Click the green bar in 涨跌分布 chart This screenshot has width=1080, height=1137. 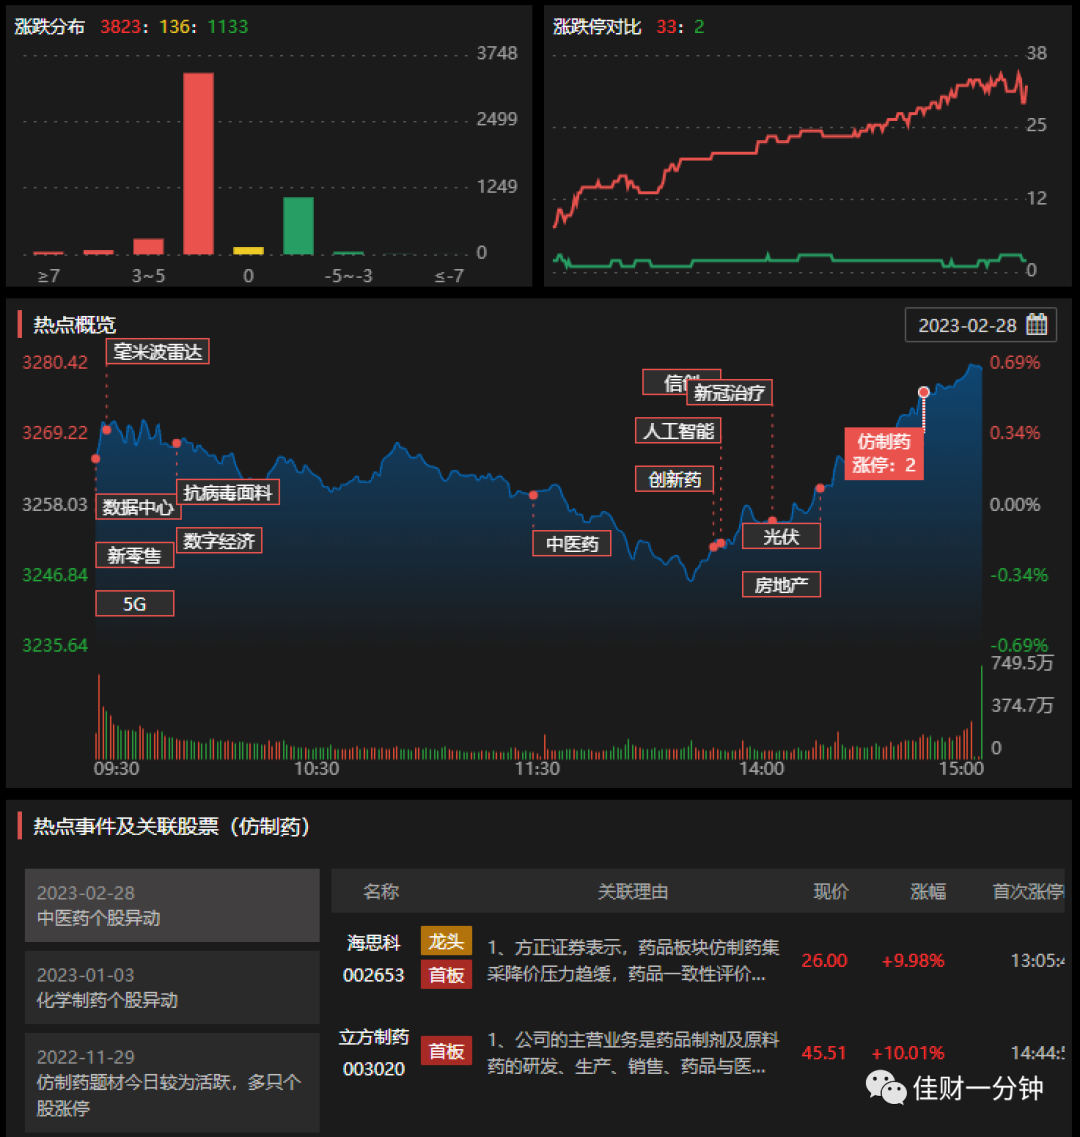click(x=298, y=226)
